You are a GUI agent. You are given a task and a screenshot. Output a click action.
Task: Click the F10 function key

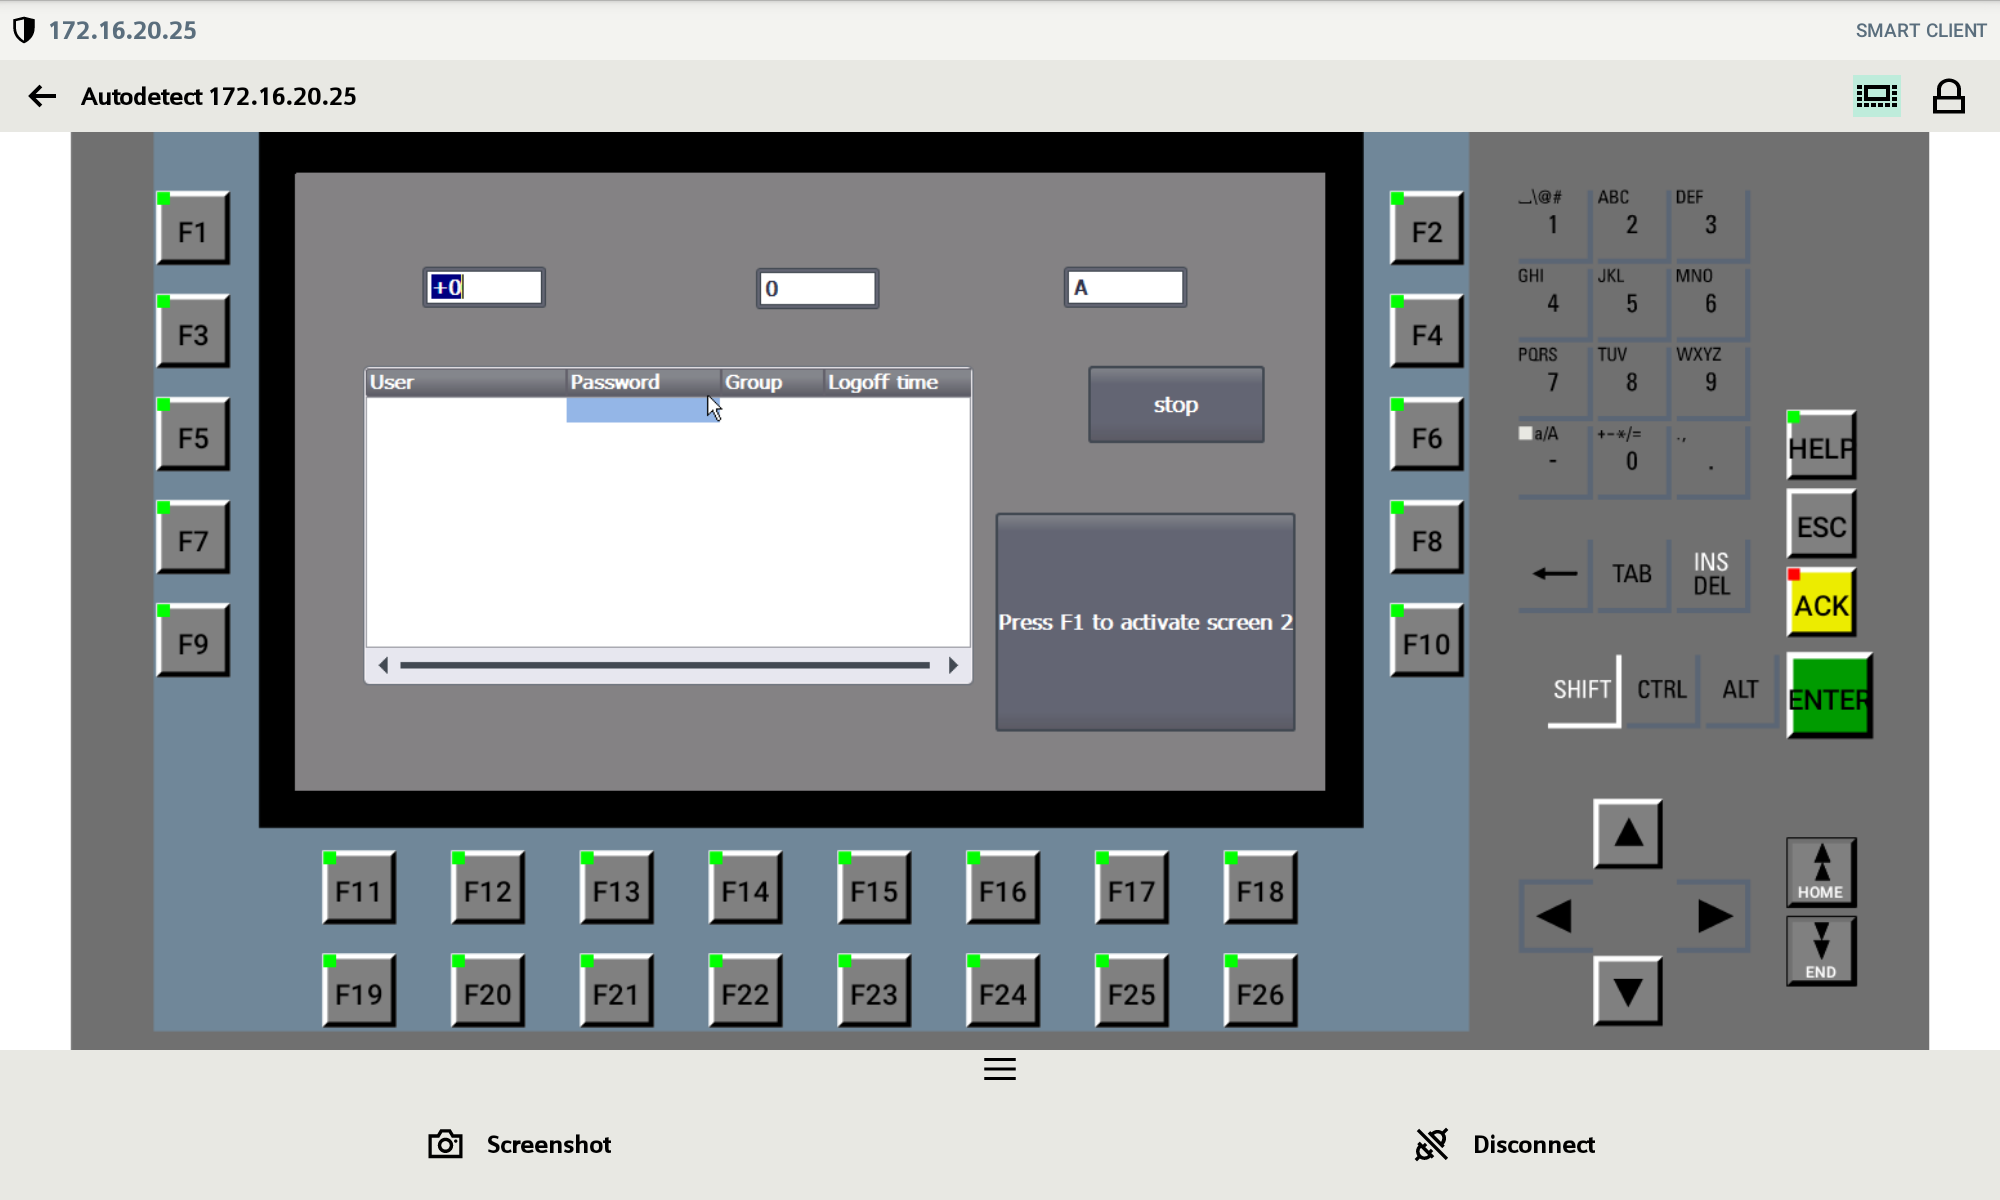coord(1426,641)
